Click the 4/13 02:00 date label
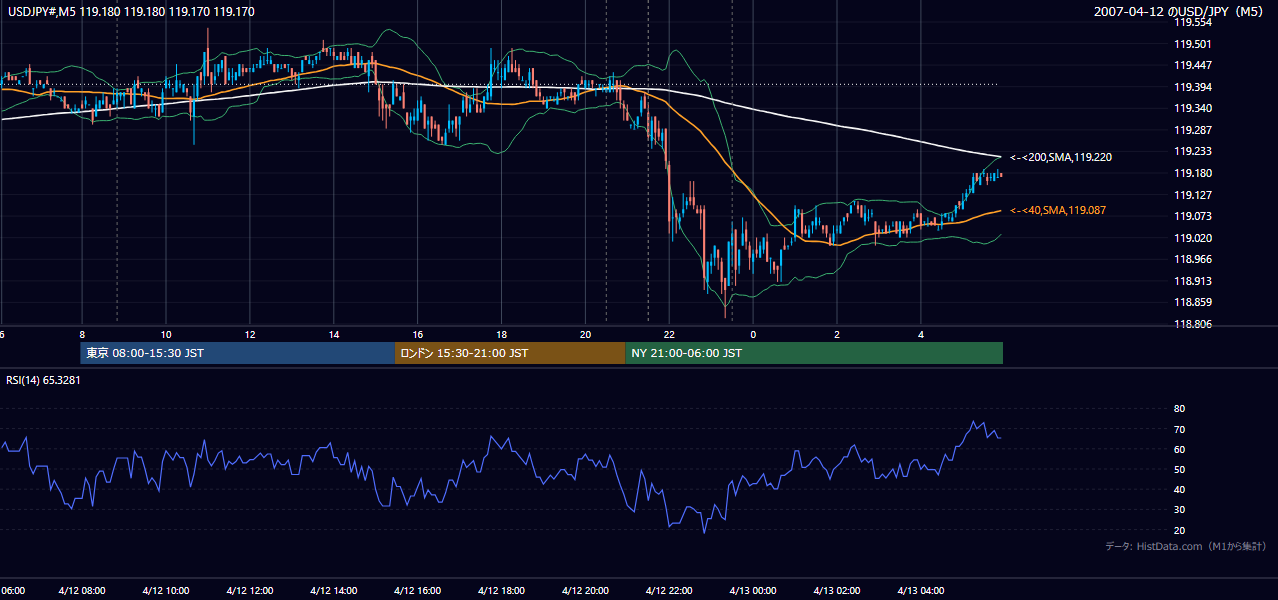The height and width of the screenshot is (600, 1278). [837, 591]
